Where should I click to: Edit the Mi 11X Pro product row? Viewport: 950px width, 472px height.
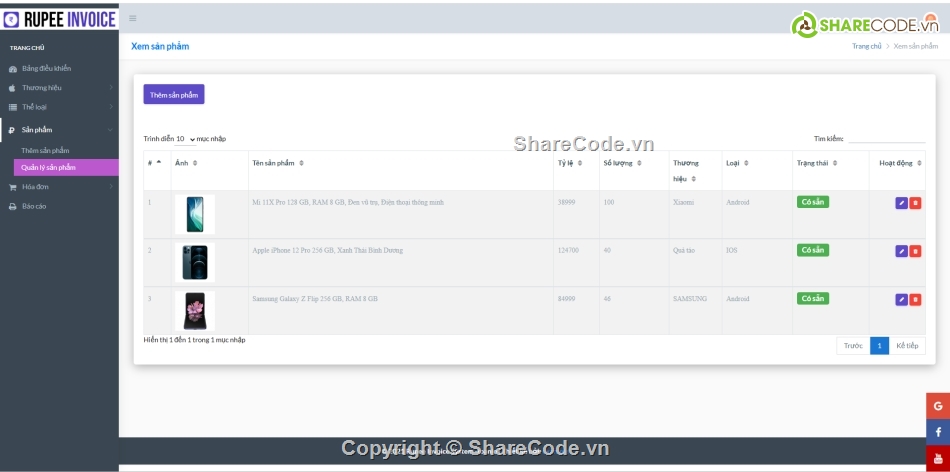point(902,203)
